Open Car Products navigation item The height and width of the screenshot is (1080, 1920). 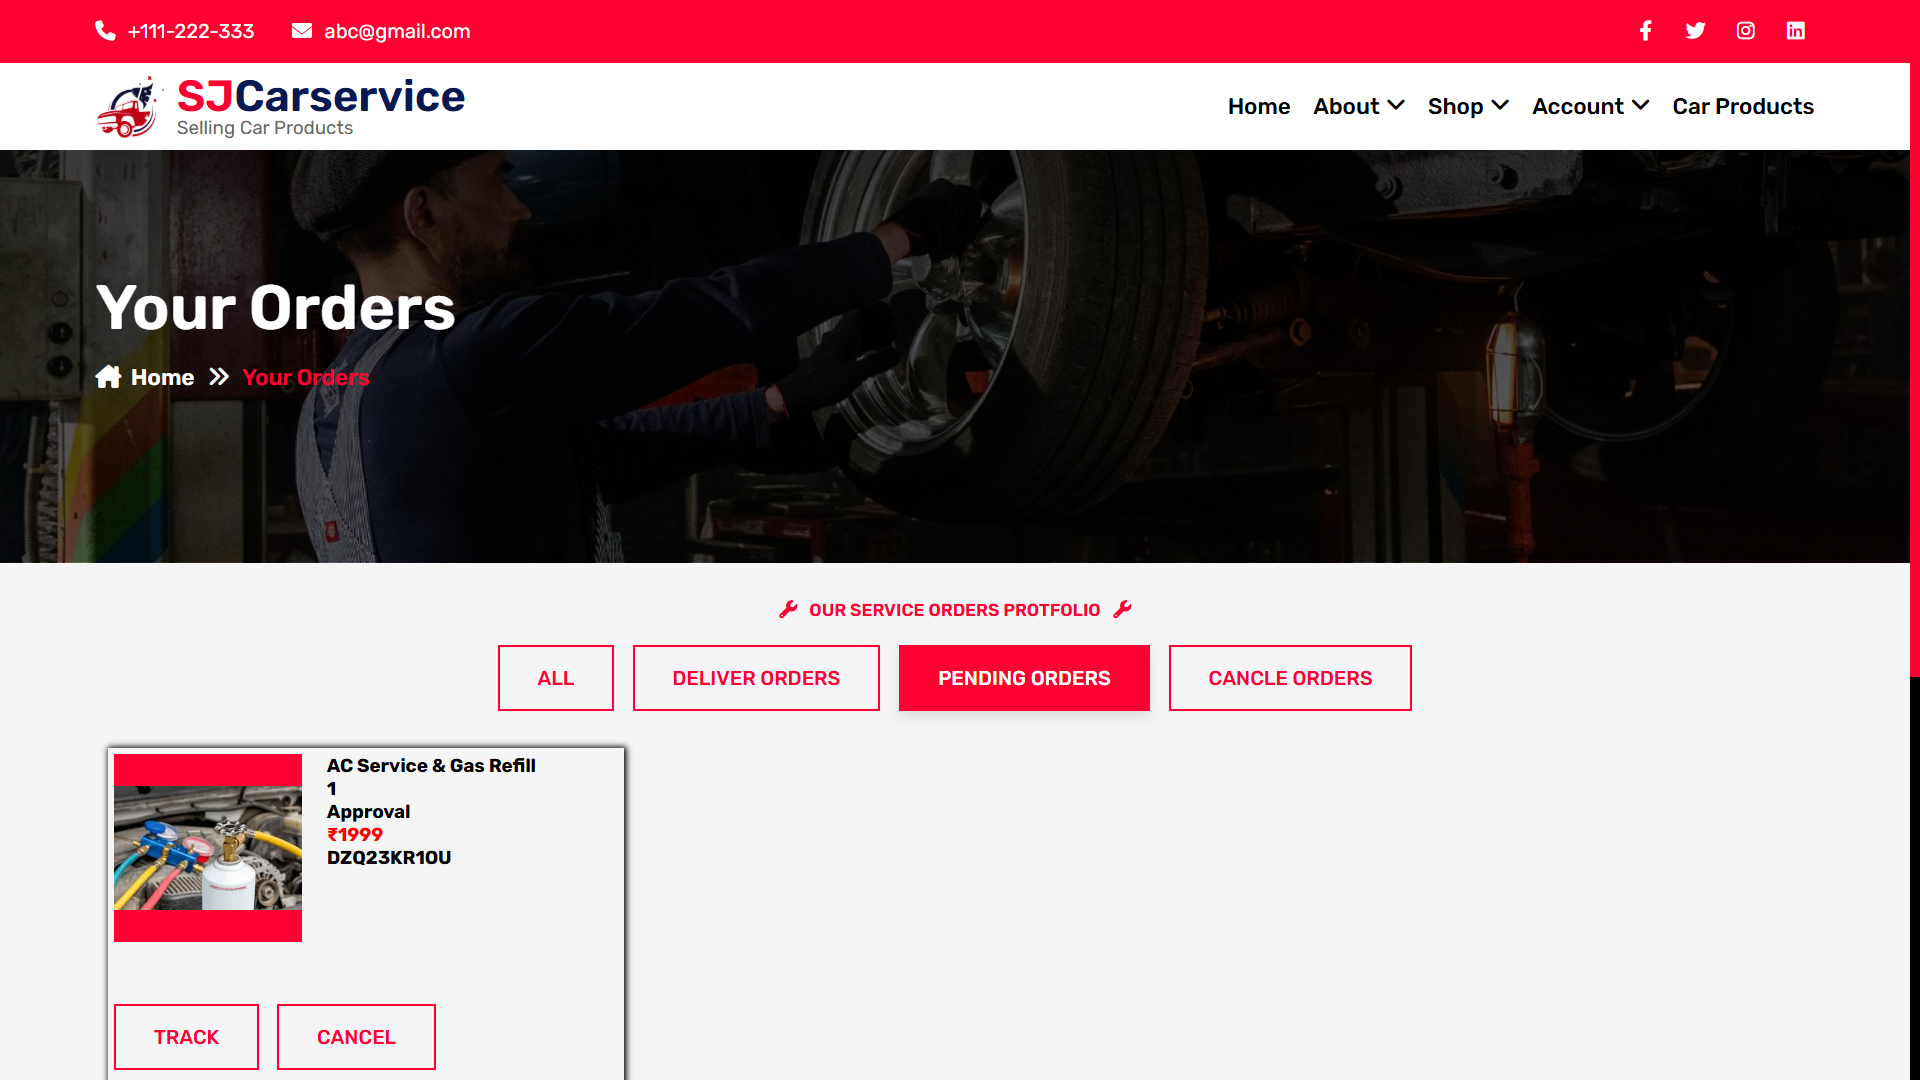coord(1742,106)
